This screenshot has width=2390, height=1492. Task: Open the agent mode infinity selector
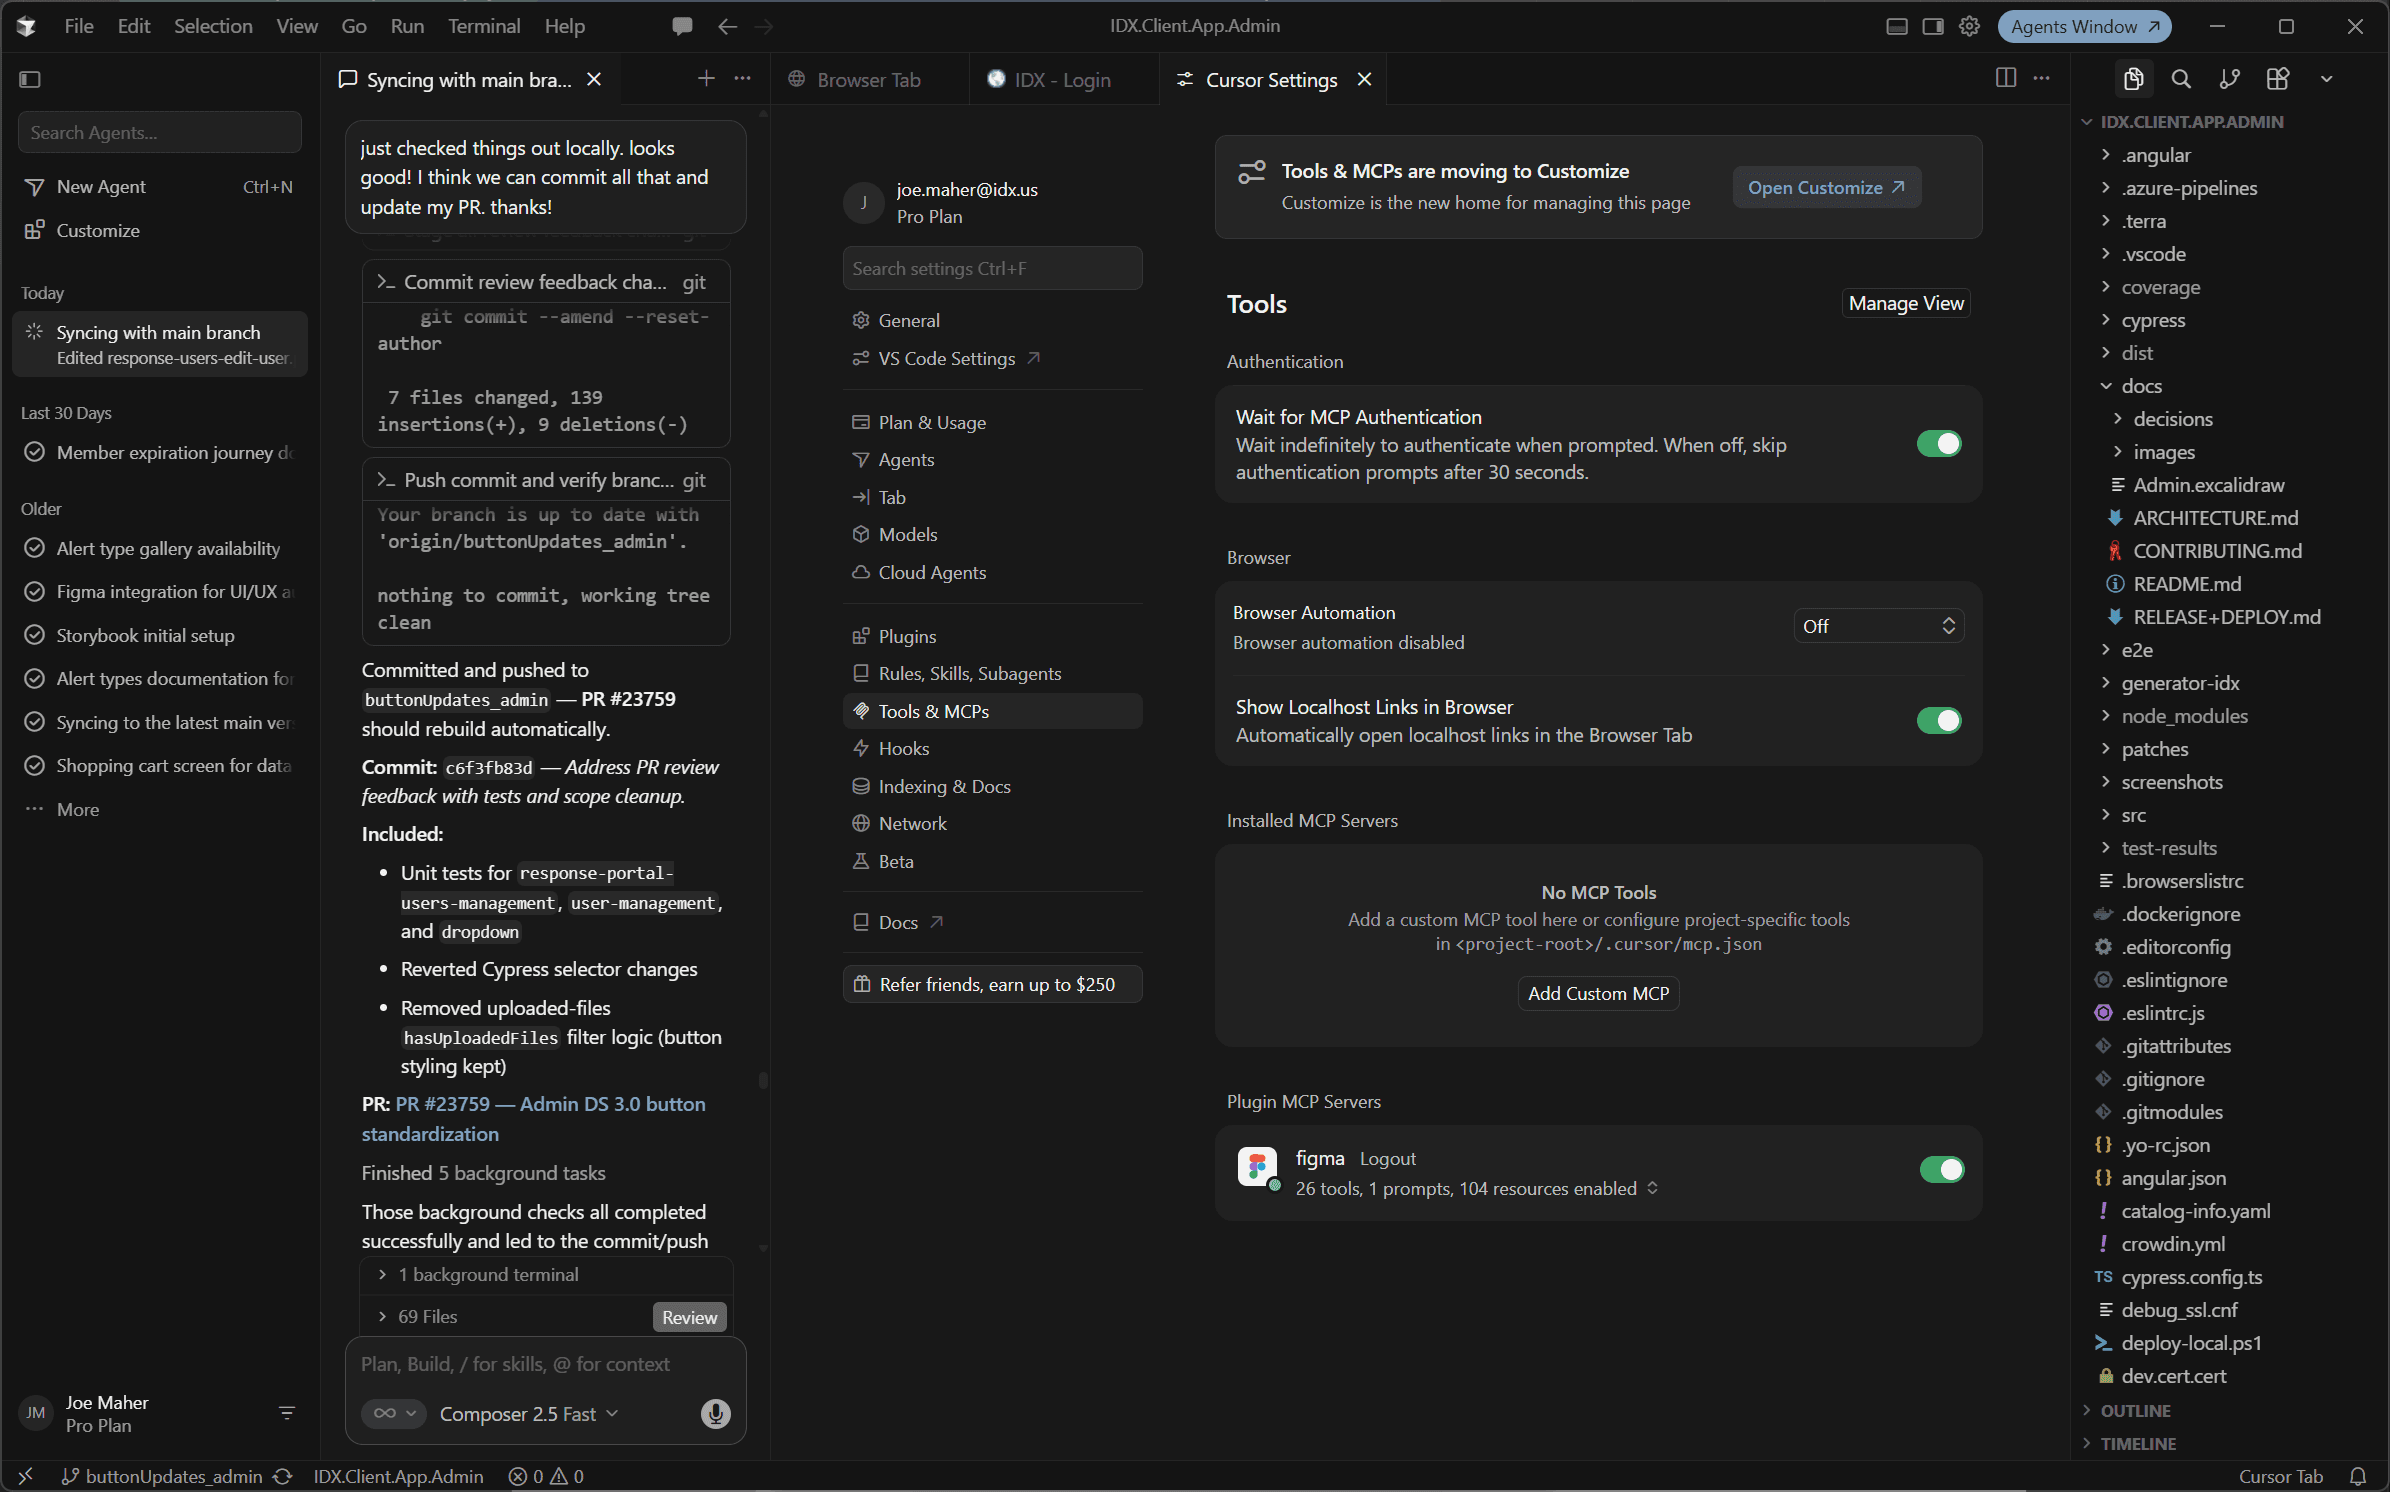click(x=394, y=1413)
